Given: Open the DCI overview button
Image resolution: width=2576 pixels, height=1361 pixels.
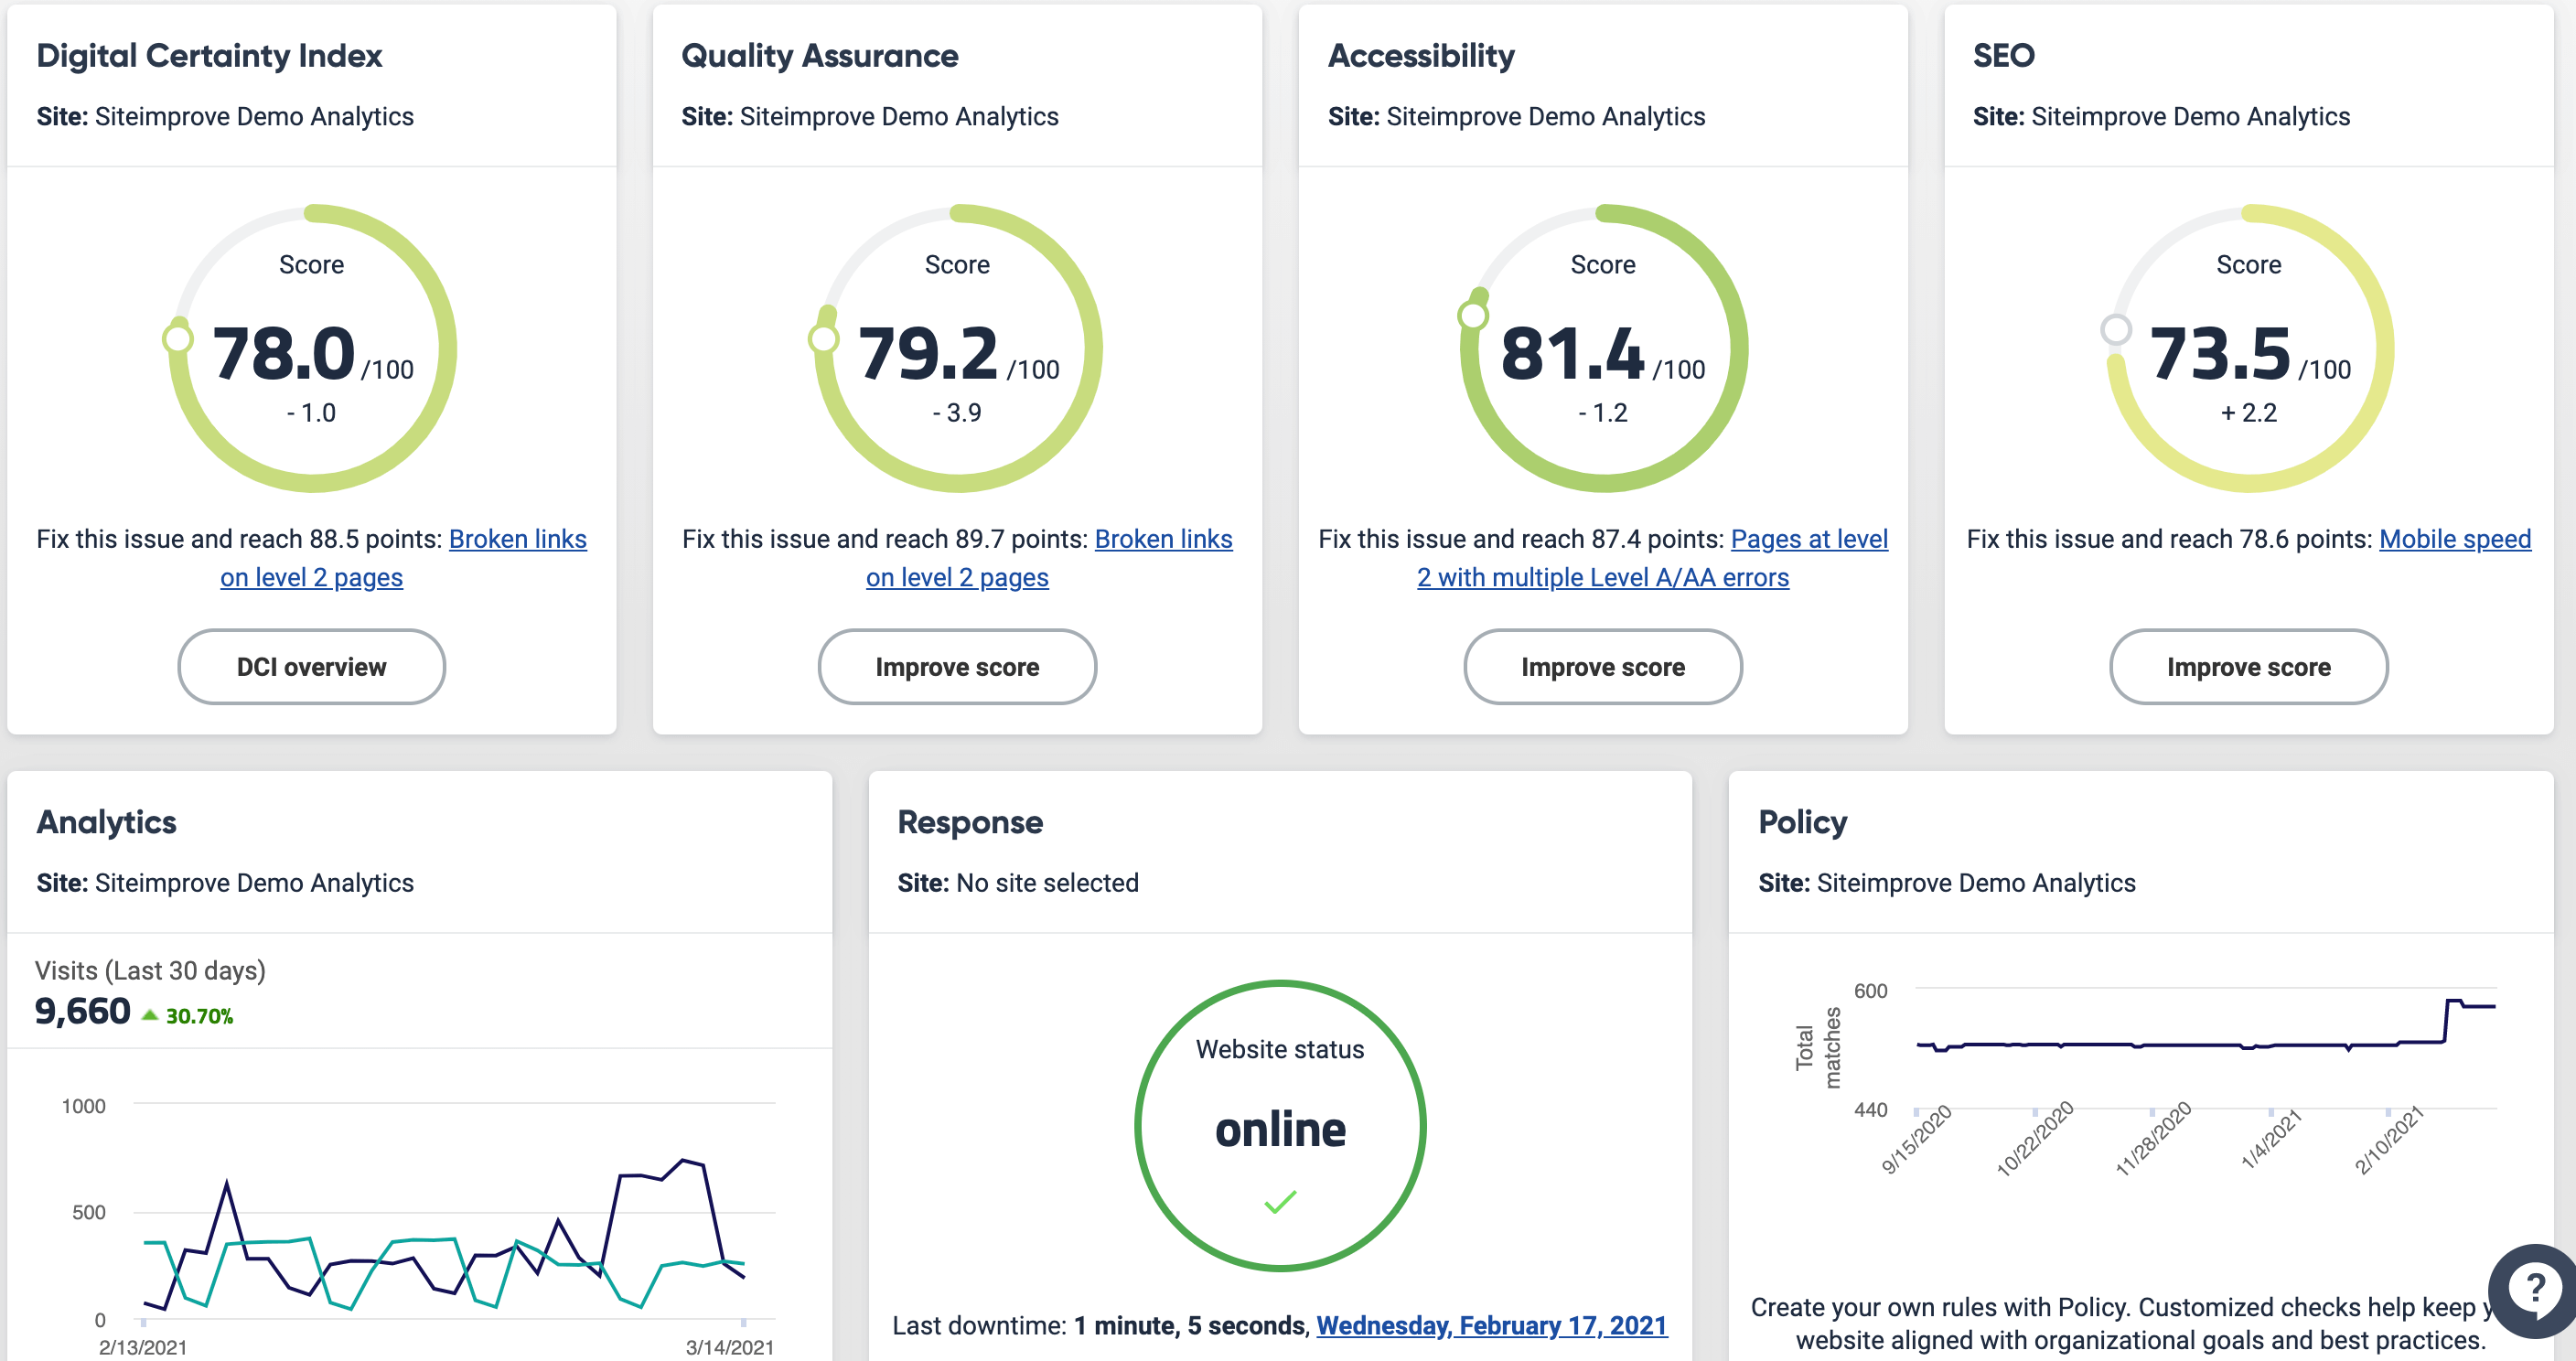Looking at the screenshot, I should click(311, 666).
